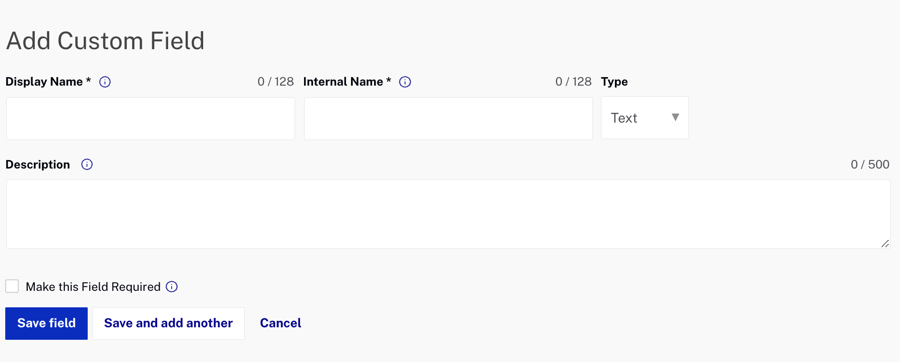Open the Type dropdown showing Text

(645, 118)
